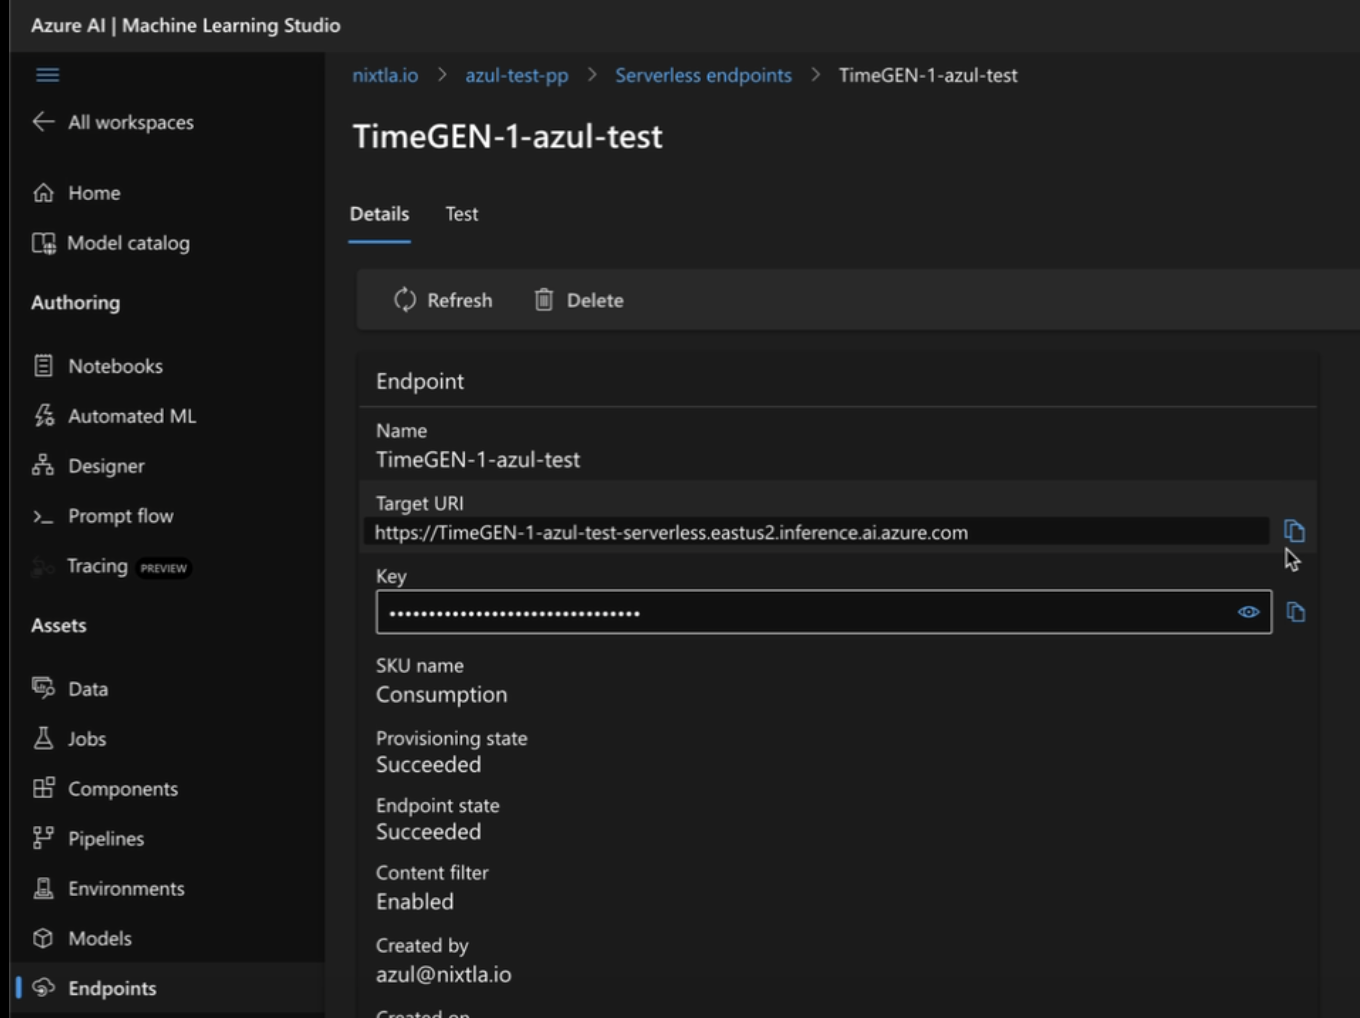
Task: Refresh the endpoint details
Action: [x=443, y=300]
